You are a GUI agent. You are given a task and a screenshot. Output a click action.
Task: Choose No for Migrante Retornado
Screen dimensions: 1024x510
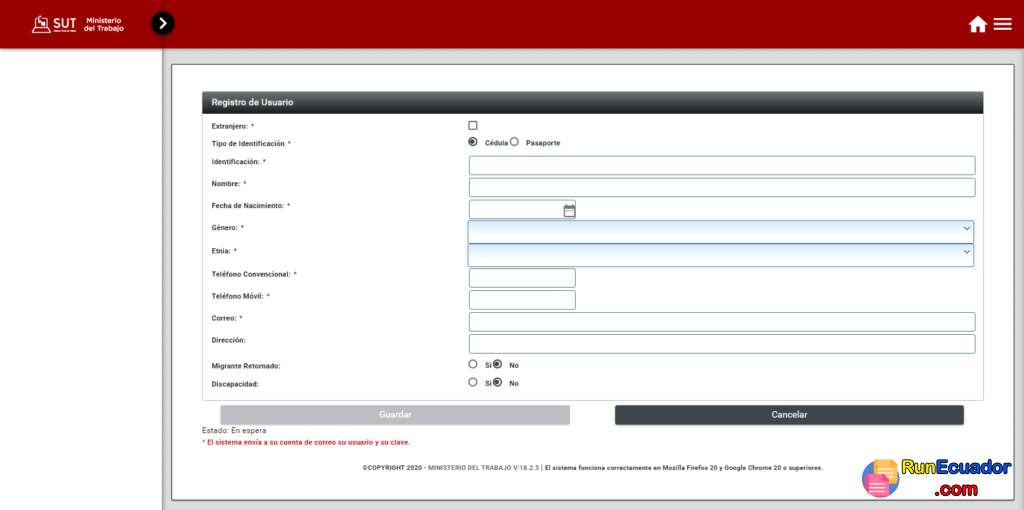click(x=498, y=364)
